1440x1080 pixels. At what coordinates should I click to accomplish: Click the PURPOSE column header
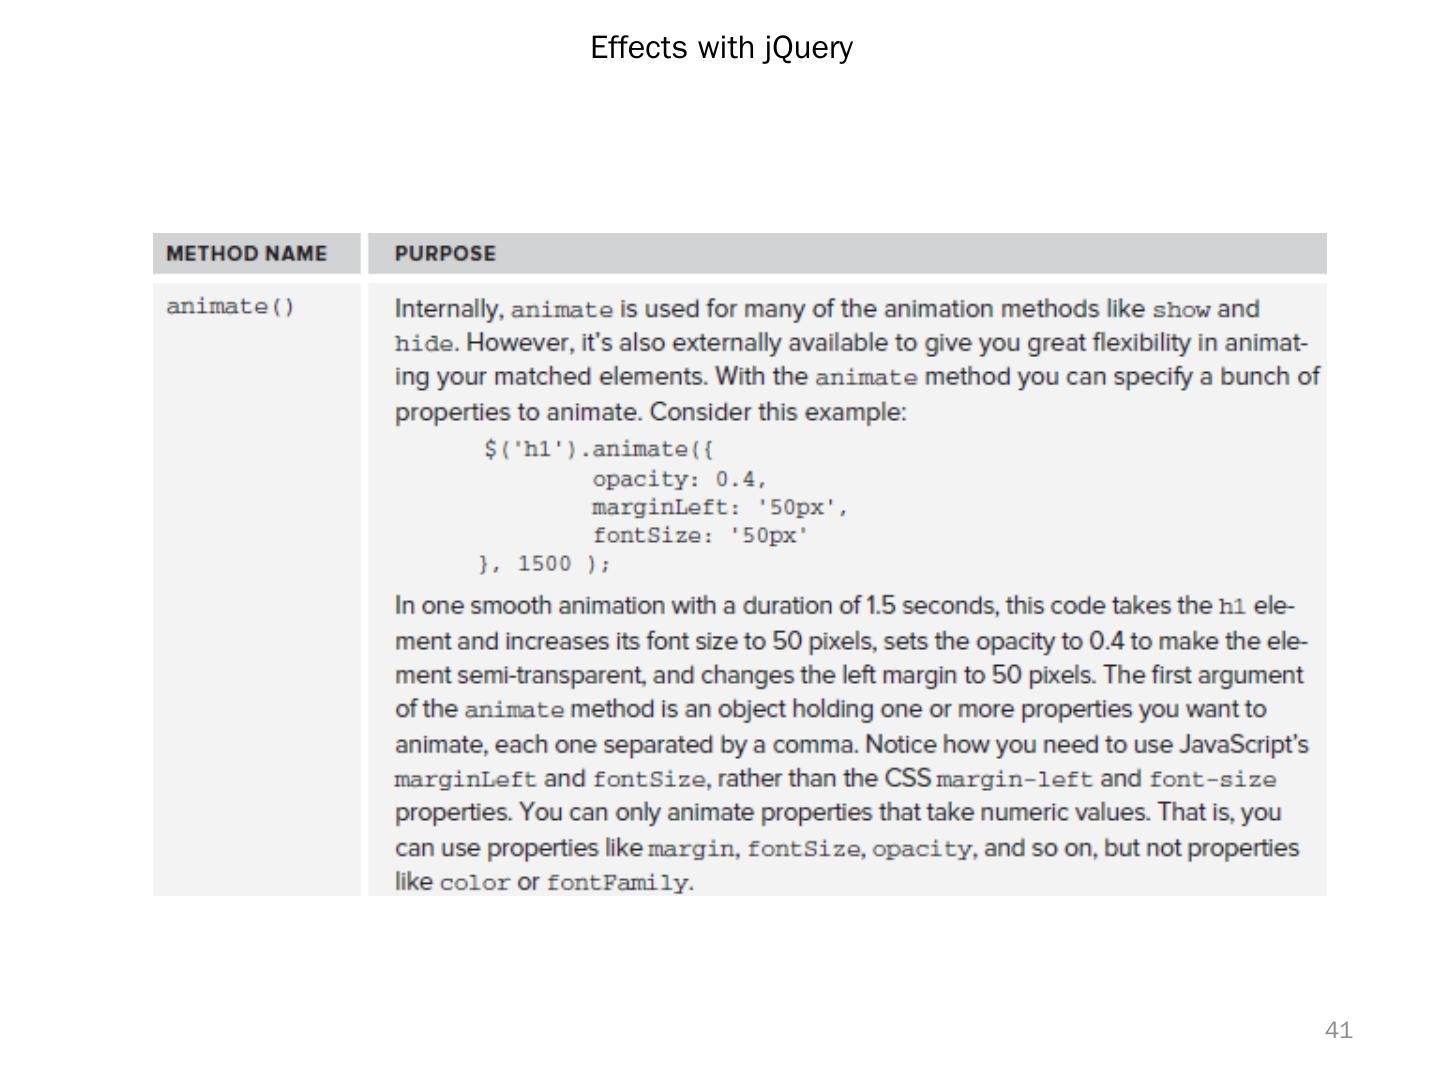click(445, 254)
